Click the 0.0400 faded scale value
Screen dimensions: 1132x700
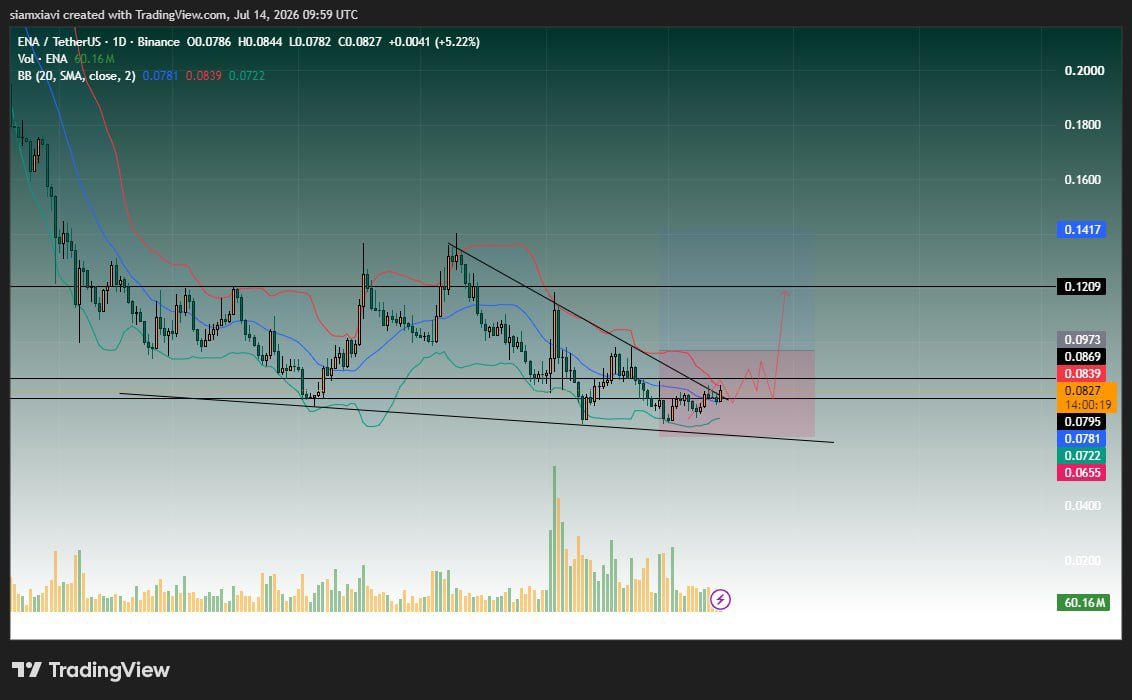1083,506
